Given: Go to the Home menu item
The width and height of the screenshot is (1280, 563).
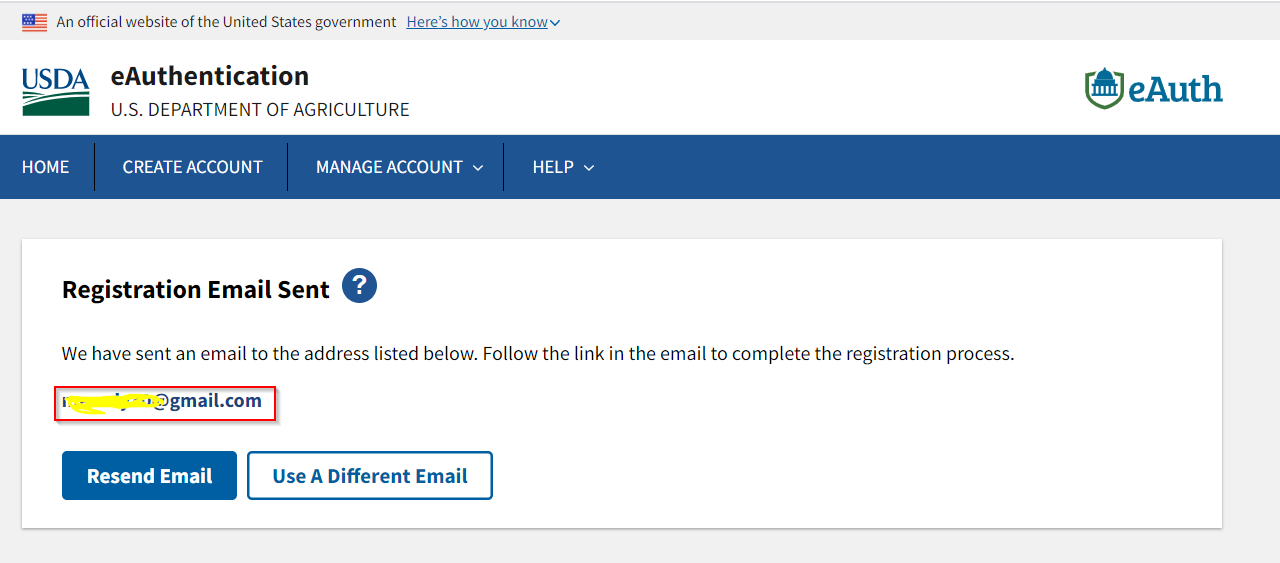Looking at the screenshot, I should [x=46, y=167].
